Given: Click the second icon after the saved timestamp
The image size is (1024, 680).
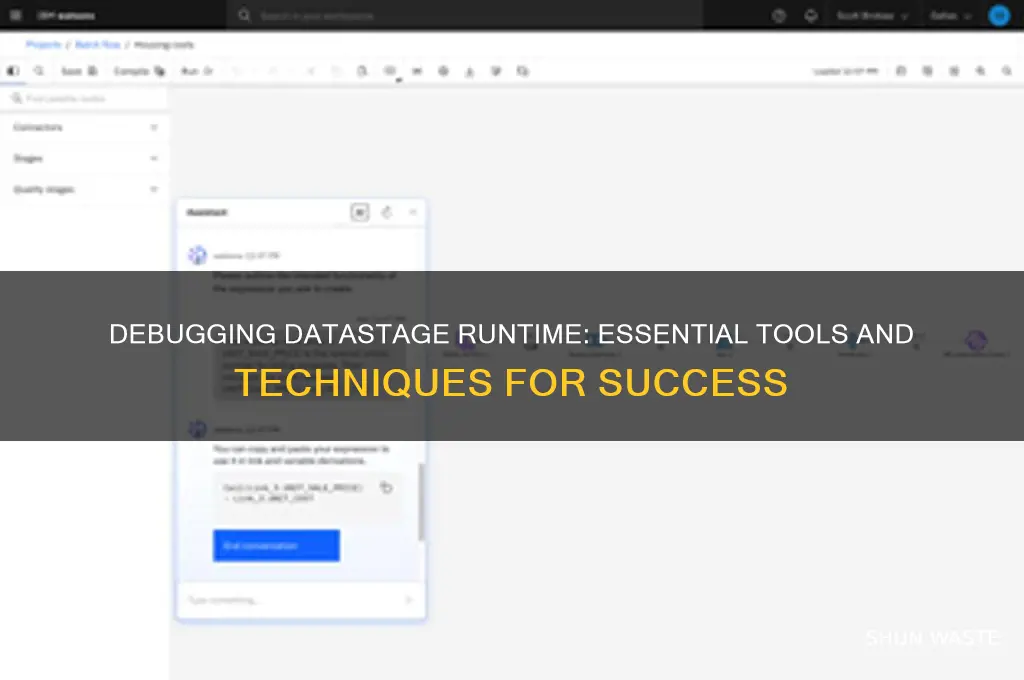Looking at the screenshot, I should click(927, 71).
